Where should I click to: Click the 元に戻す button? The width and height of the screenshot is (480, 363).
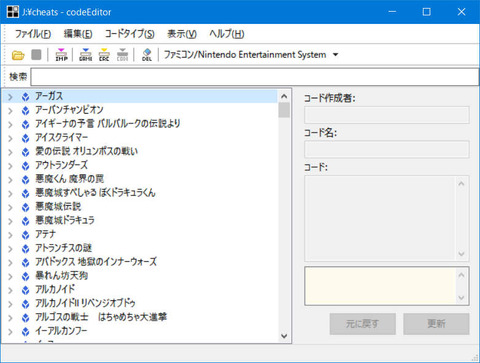pyautogui.click(x=363, y=324)
